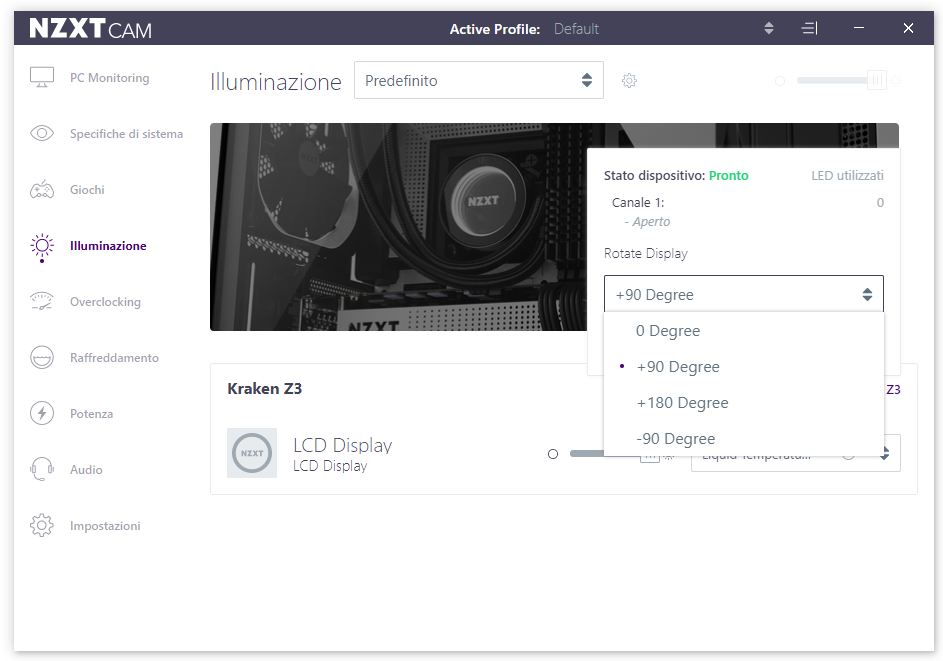
Task: Click the Specifiche di sistema eye icon
Action: 41,134
